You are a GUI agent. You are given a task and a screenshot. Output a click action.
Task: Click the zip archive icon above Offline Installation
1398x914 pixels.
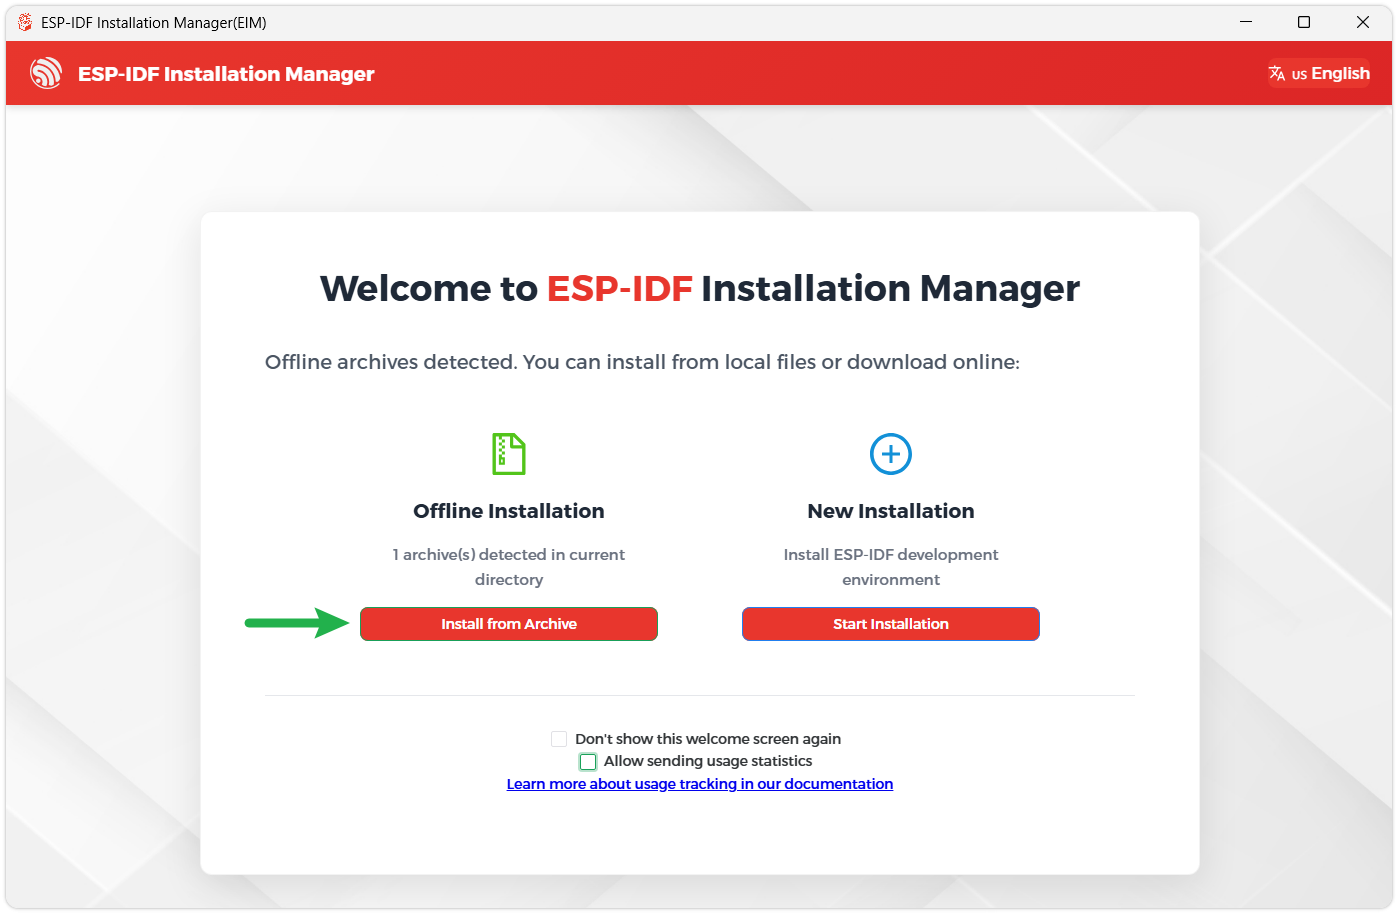pyautogui.click(x=508, y=453)
